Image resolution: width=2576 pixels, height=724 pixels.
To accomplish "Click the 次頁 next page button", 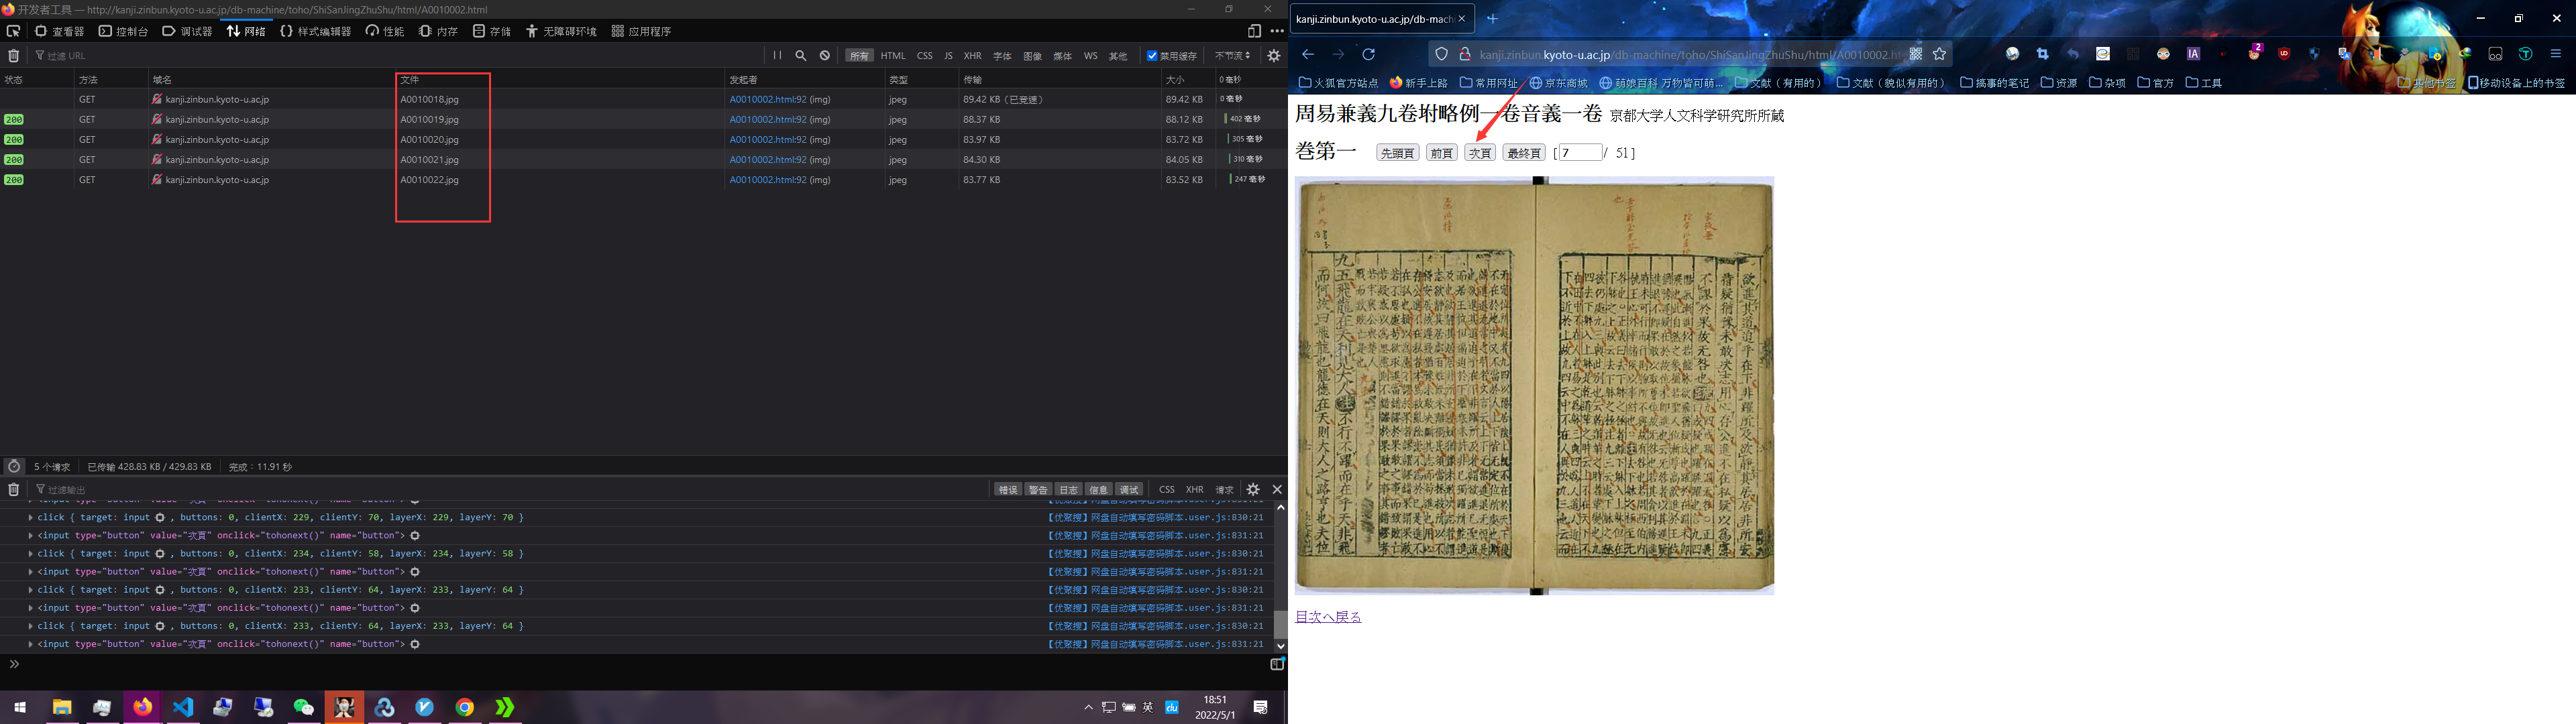I will pyautogui.click(x=1479, y=153).
